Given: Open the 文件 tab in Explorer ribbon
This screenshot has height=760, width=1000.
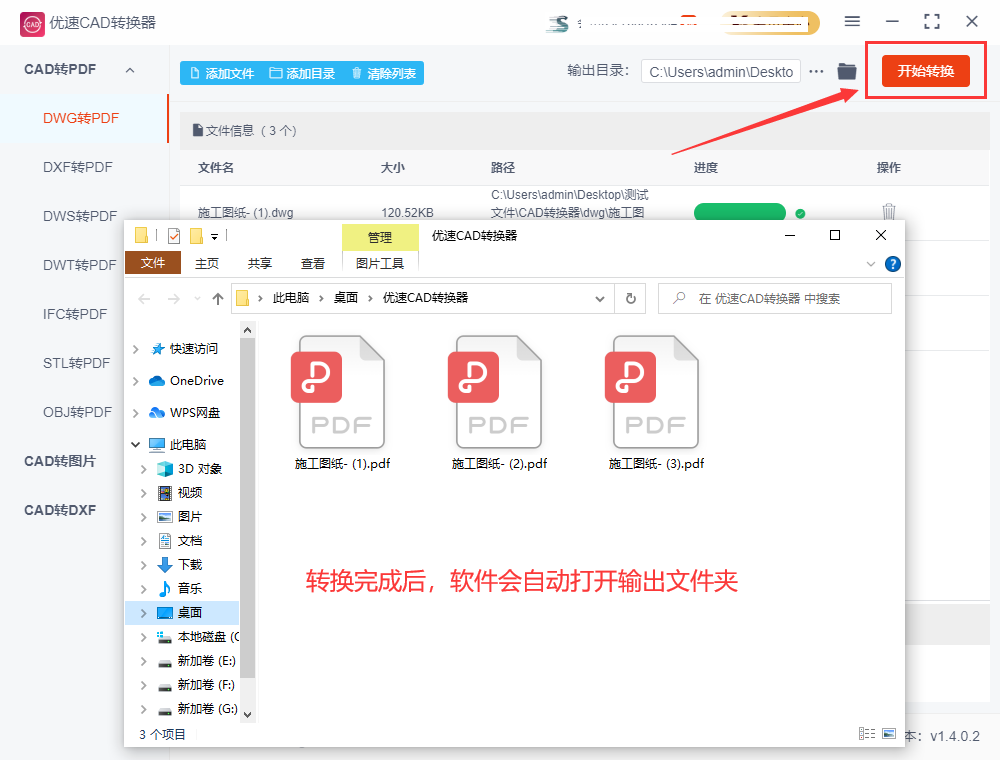Looking at the screenshot, I should [x=153, y=263].
